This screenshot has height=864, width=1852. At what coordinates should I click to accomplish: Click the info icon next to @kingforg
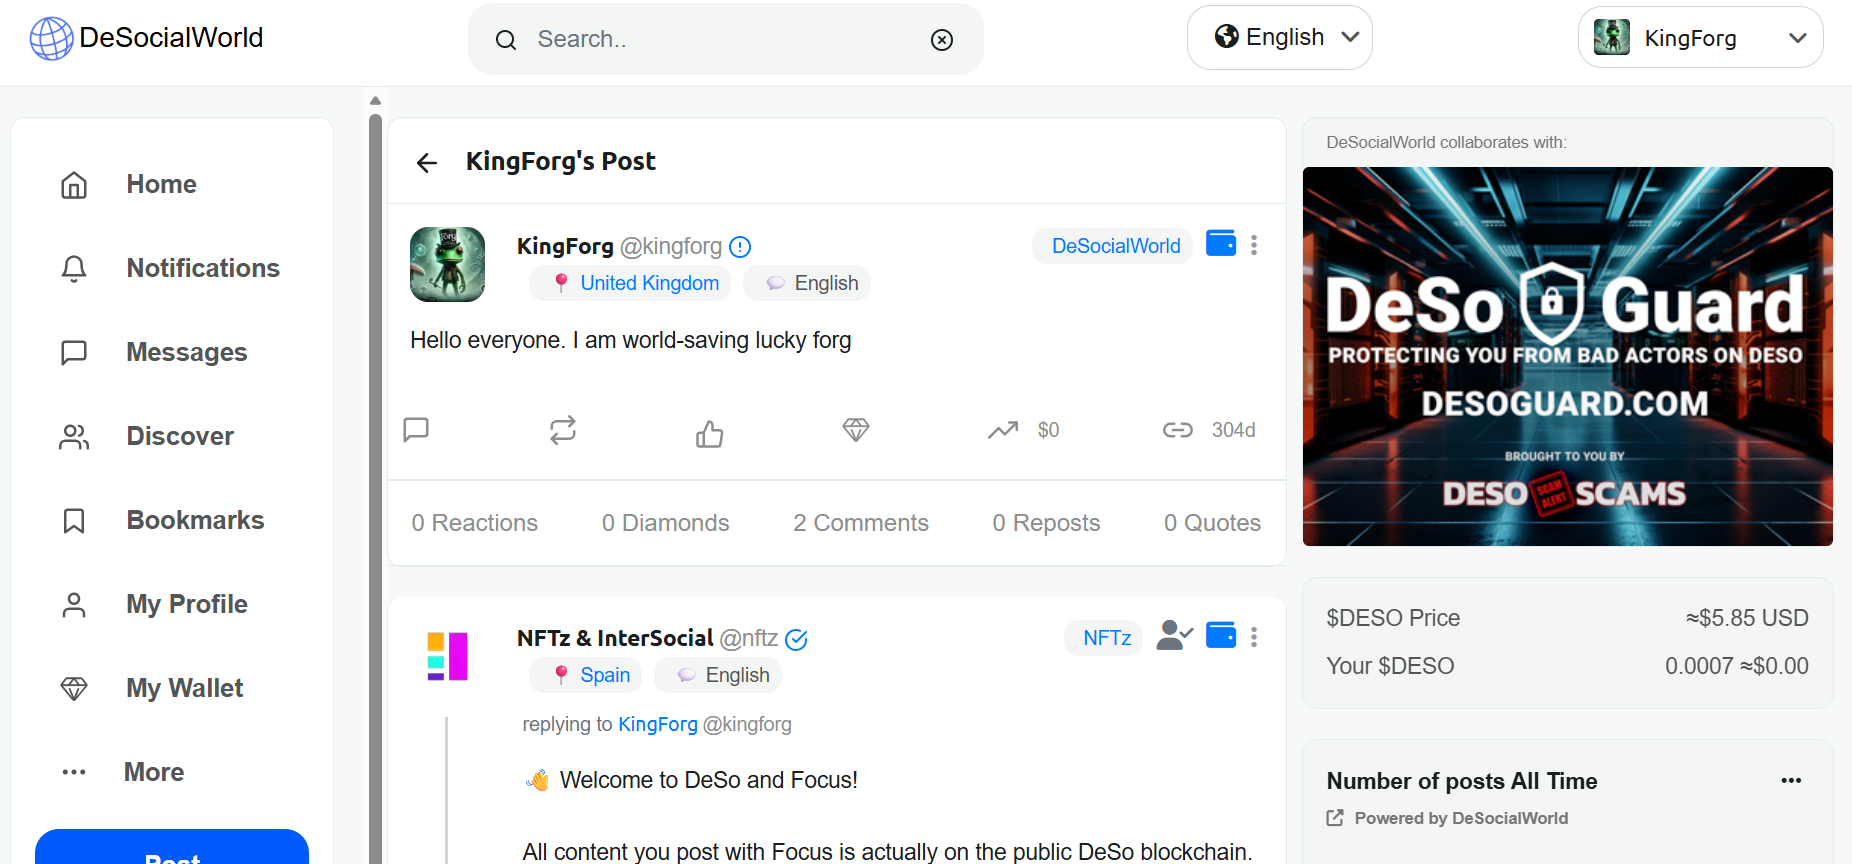[740, 247]
